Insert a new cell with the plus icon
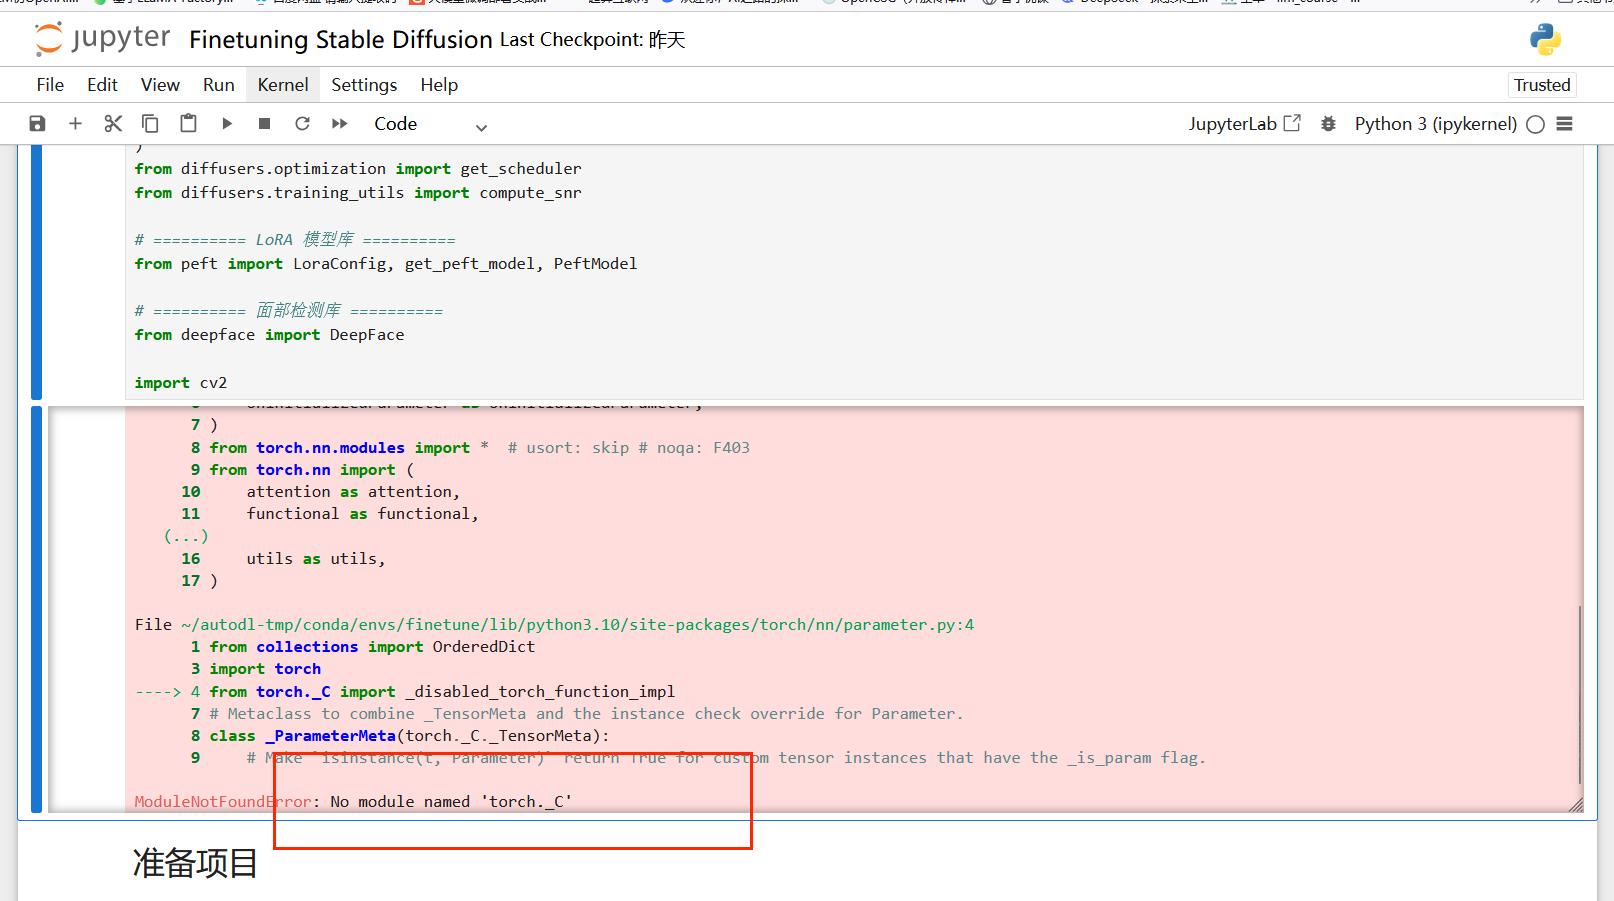 75,123
